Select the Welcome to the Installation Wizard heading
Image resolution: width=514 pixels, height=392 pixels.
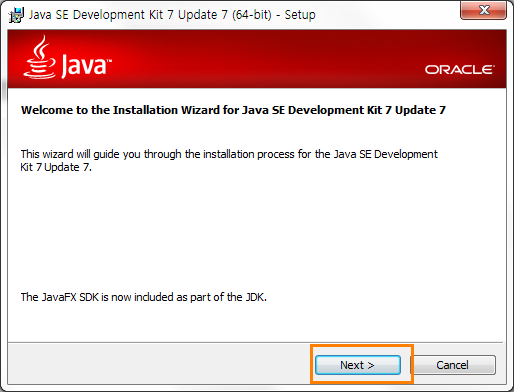[x=233, y=110]
